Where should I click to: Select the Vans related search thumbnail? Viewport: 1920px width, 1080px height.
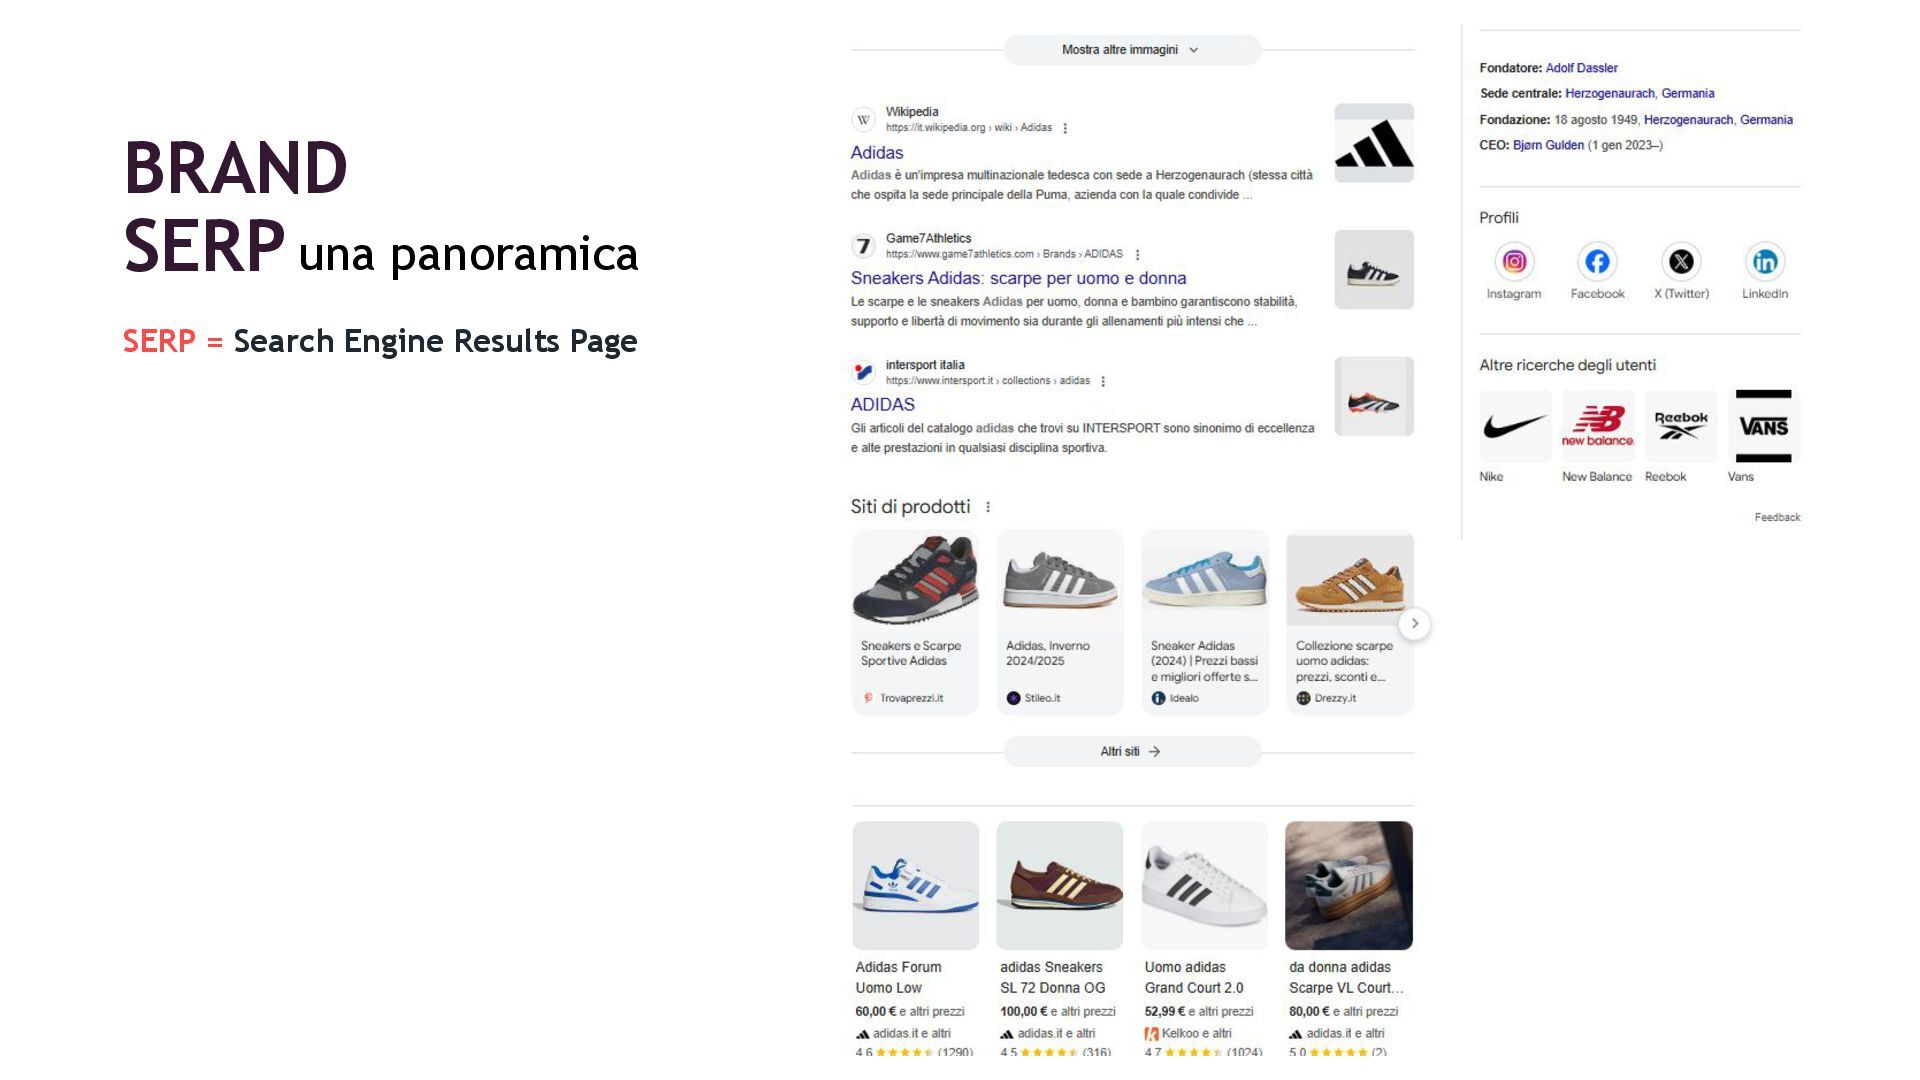(x=1763, y=427)
